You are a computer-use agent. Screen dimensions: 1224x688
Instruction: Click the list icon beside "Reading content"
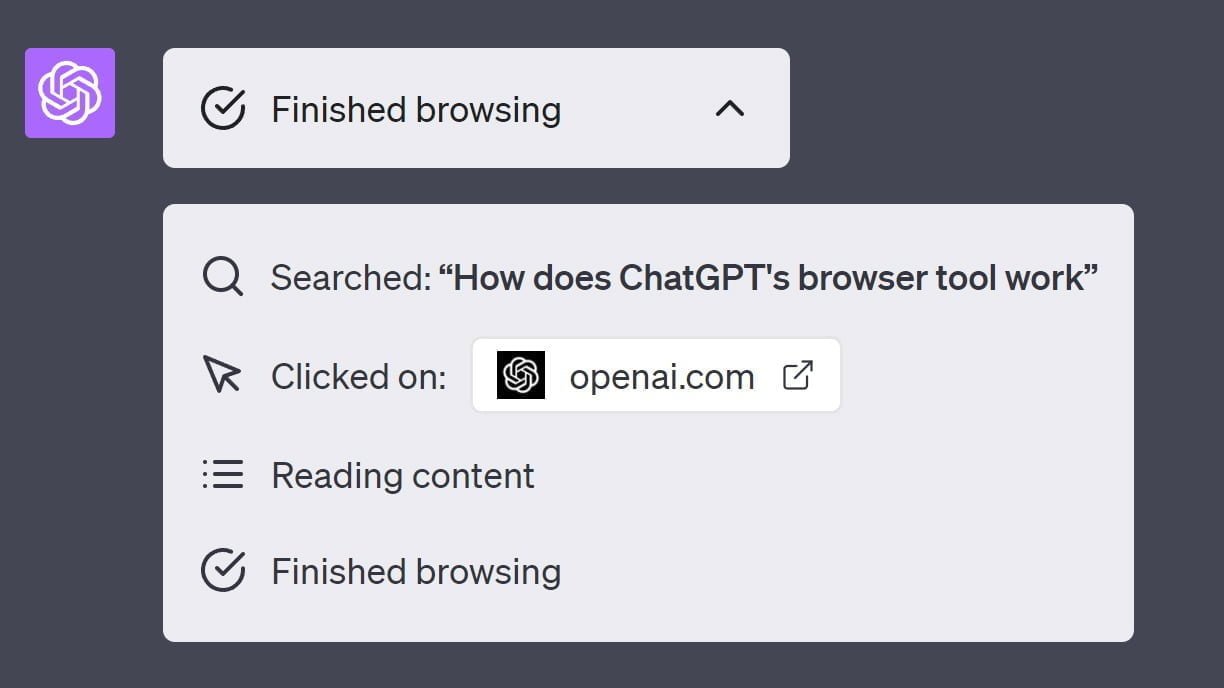[222, 474]
